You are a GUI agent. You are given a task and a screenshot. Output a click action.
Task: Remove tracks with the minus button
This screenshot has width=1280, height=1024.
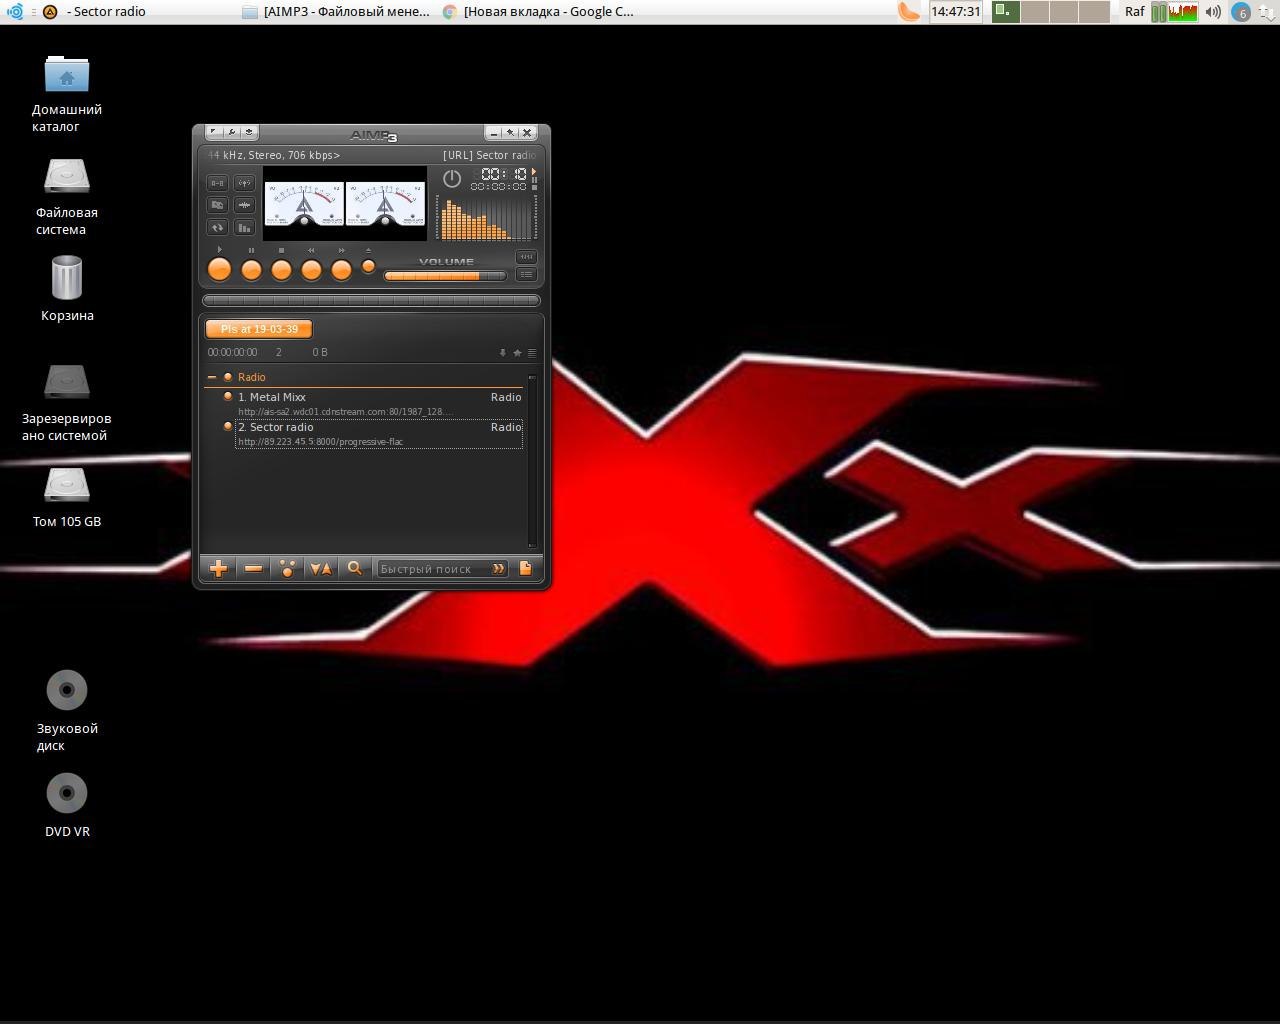coord(253,568)
